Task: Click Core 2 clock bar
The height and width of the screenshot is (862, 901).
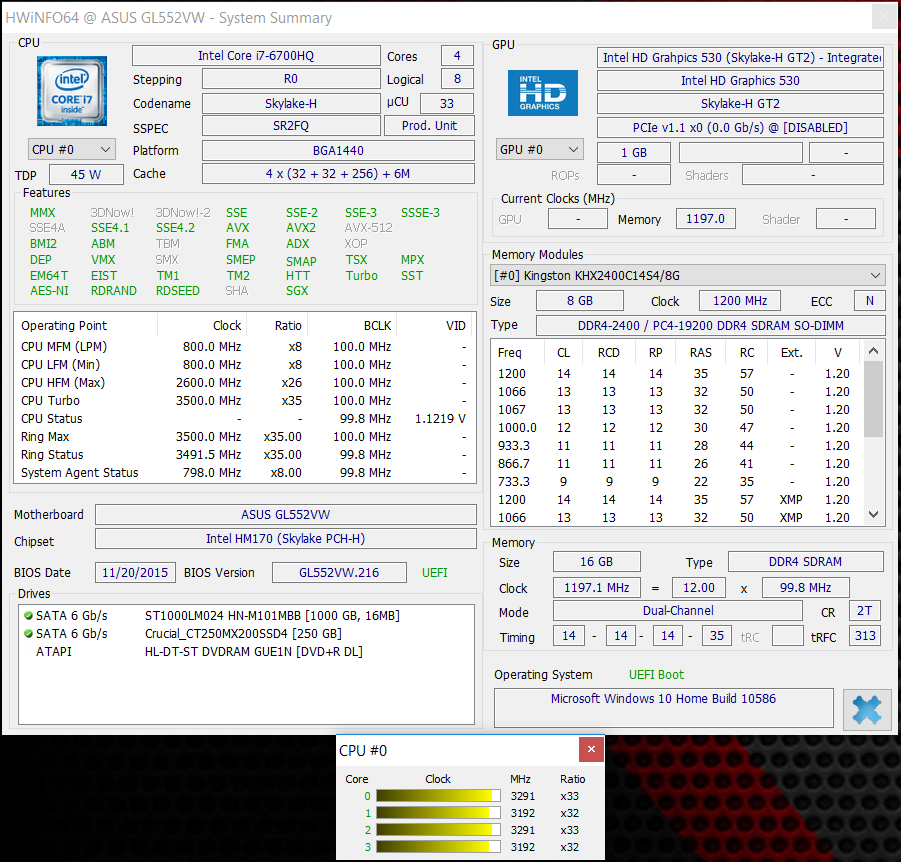Action: click(x=438, y=830)
